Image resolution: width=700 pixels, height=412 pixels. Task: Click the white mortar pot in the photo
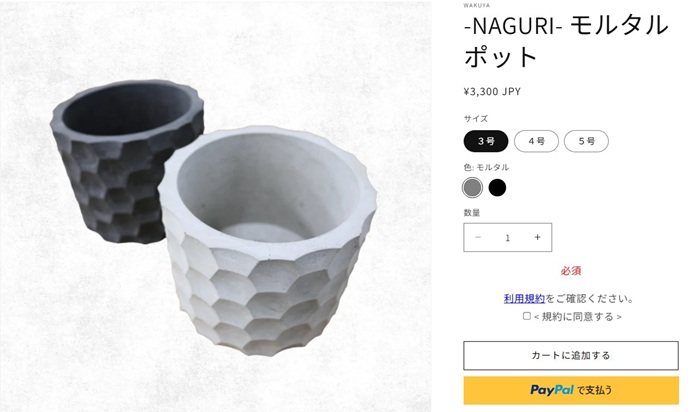pos(270,250)
